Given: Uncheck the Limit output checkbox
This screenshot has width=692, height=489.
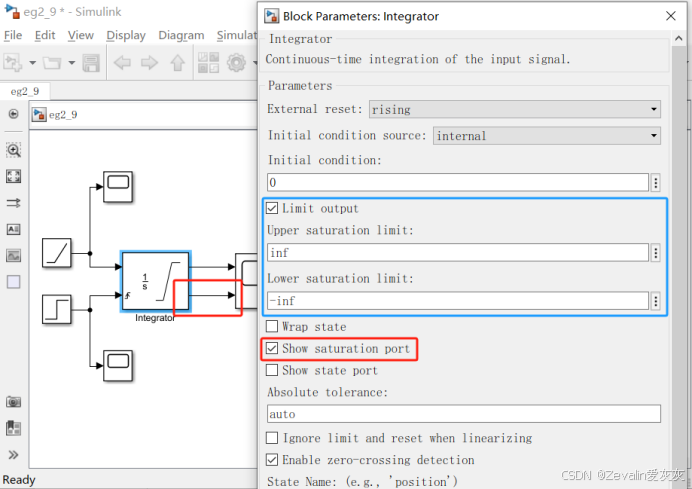Looking at the screenshot, I should 272,208.
